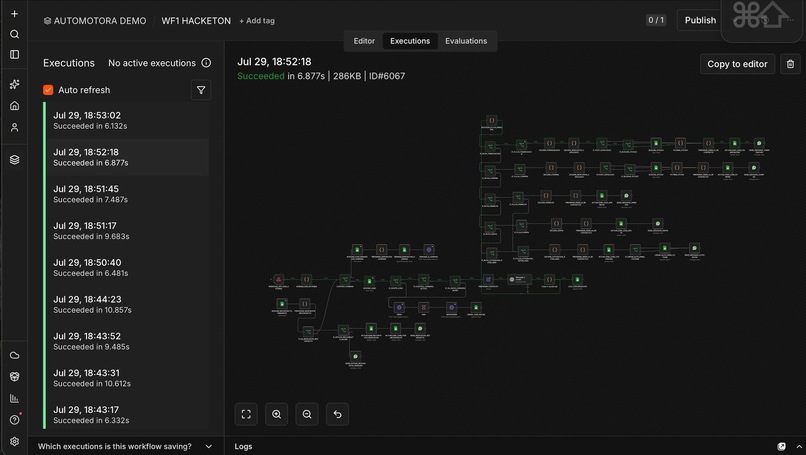Select execution Jul 29, 18:44:23
The width and height of the screenshot is (806, 455).
126,304
